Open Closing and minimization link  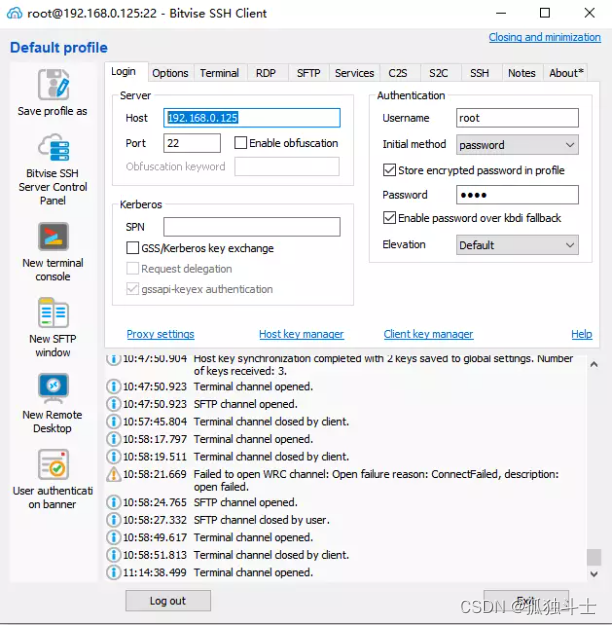(x=545, y=37)
